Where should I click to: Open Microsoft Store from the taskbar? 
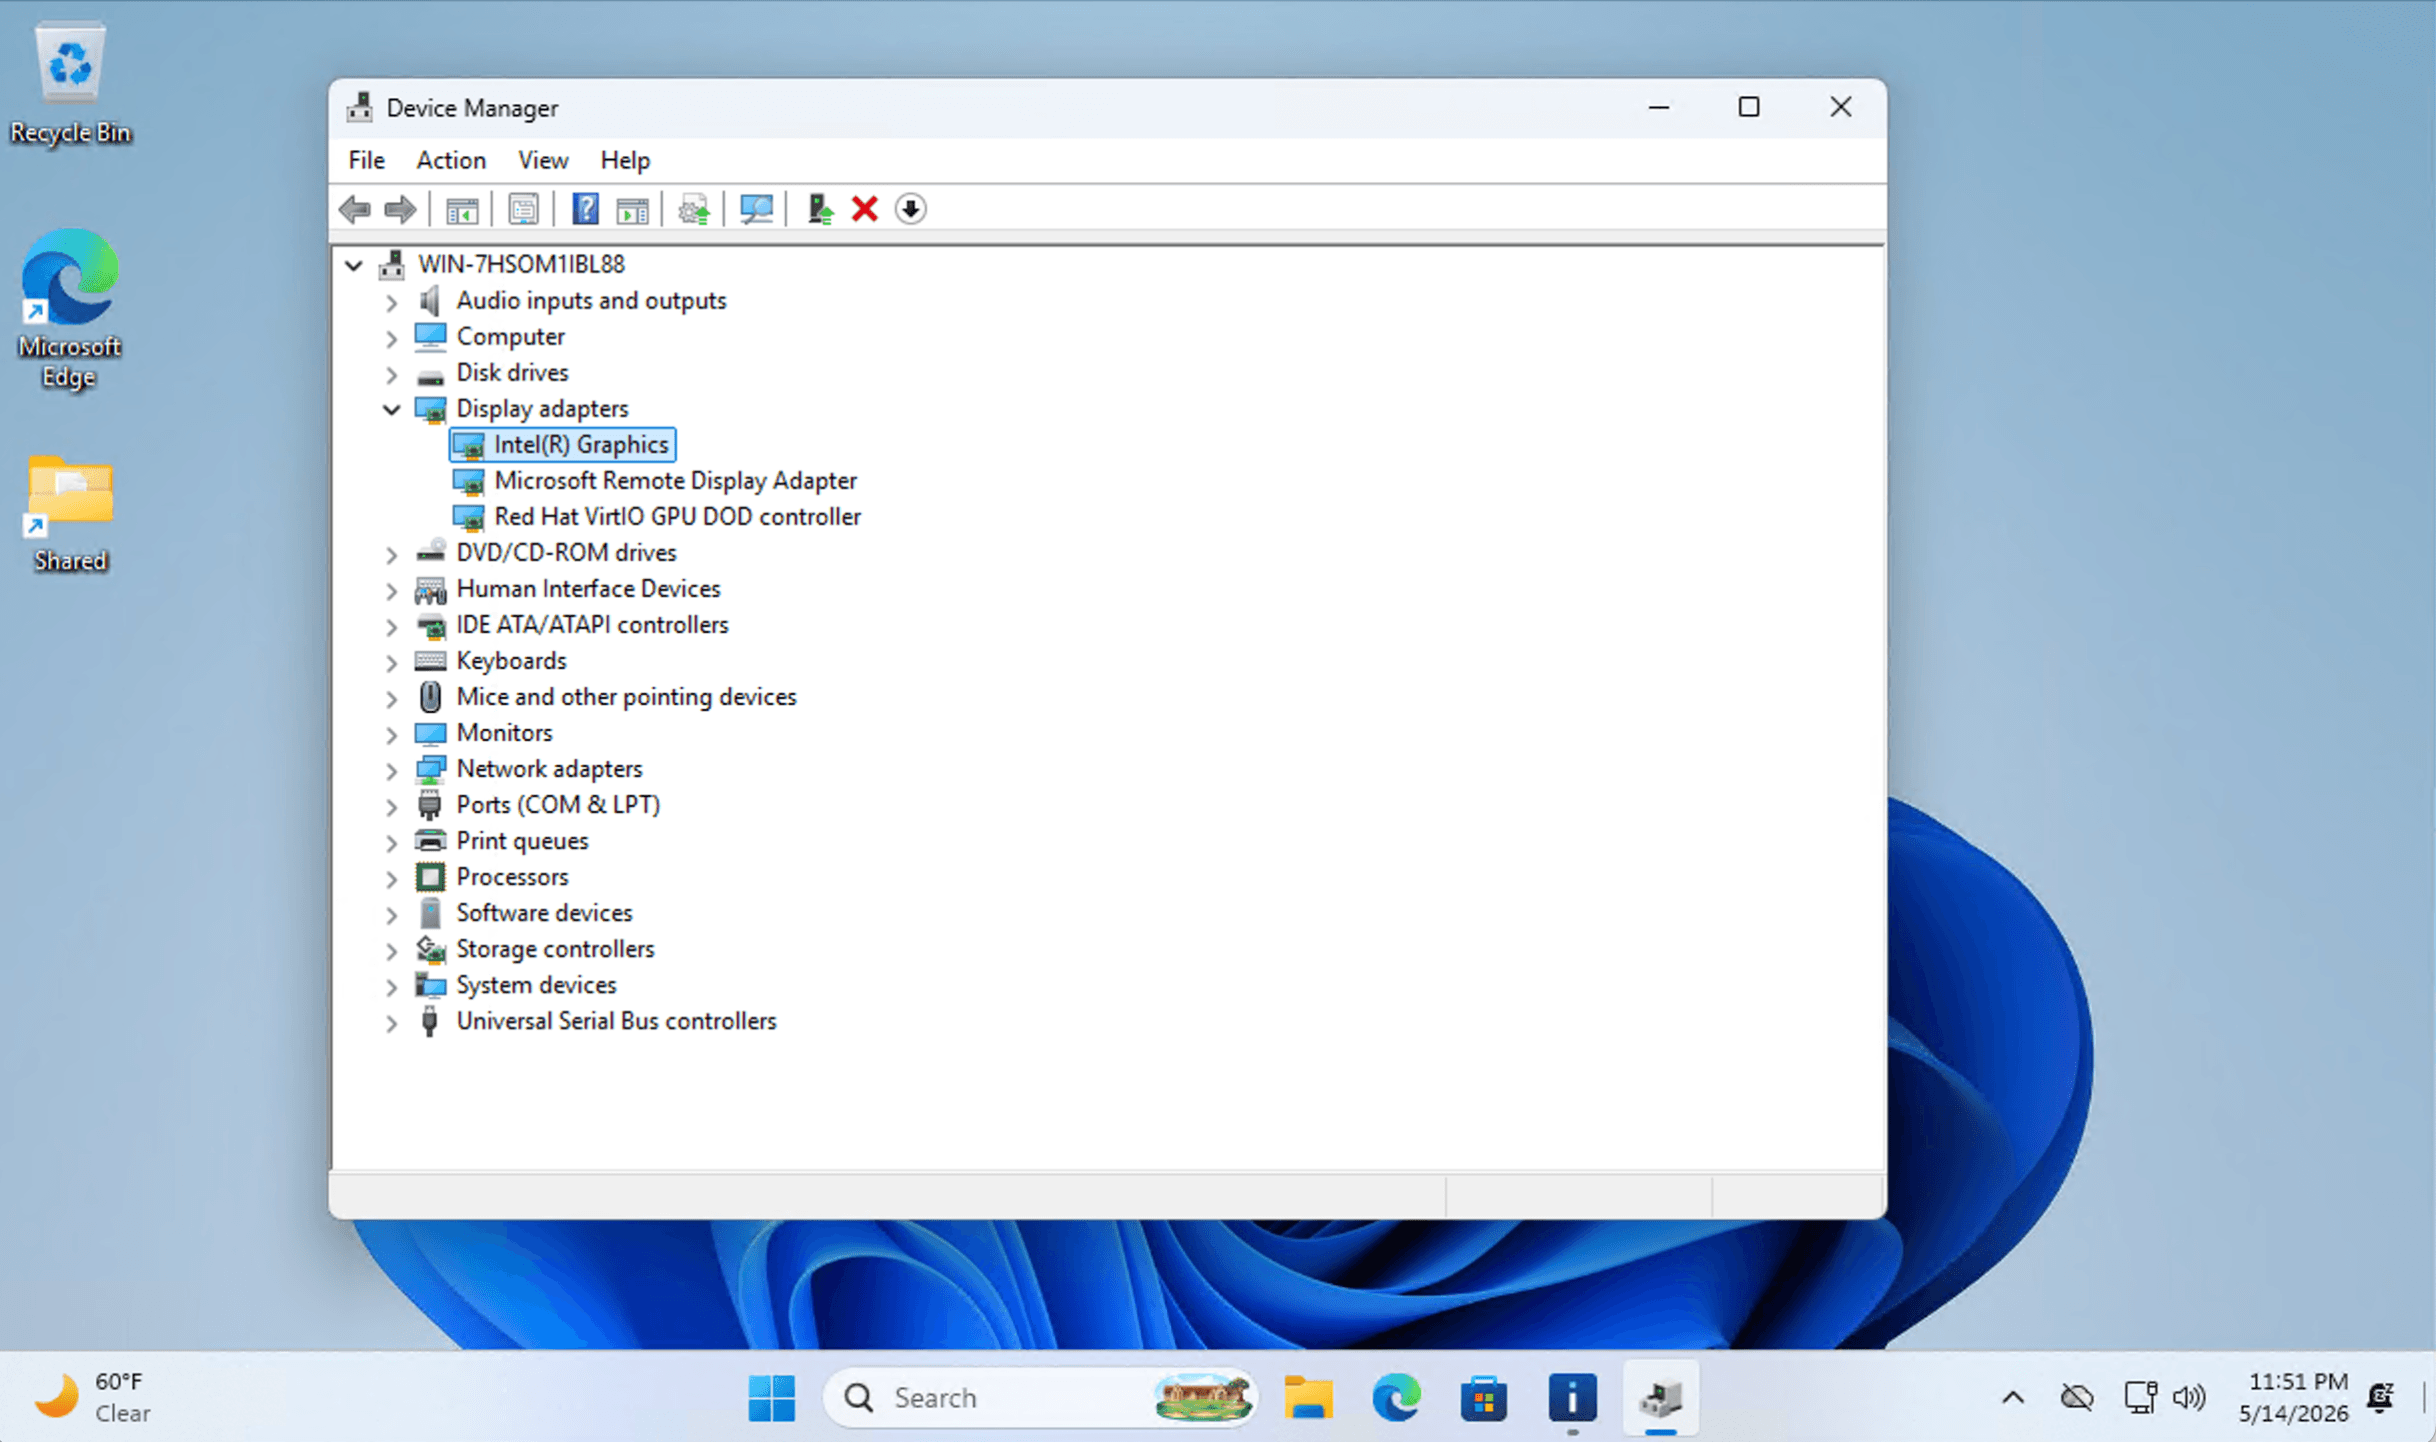click(x=1483, y=1397)
